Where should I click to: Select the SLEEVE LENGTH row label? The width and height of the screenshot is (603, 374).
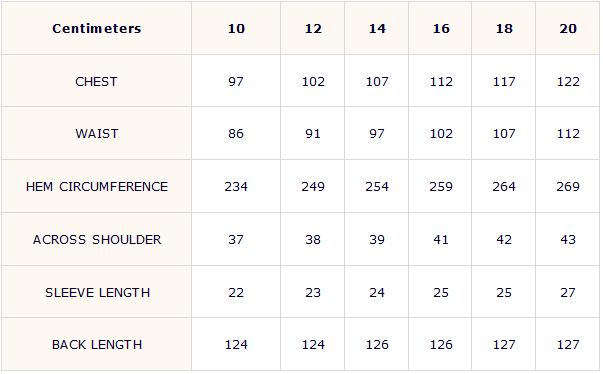97,293
